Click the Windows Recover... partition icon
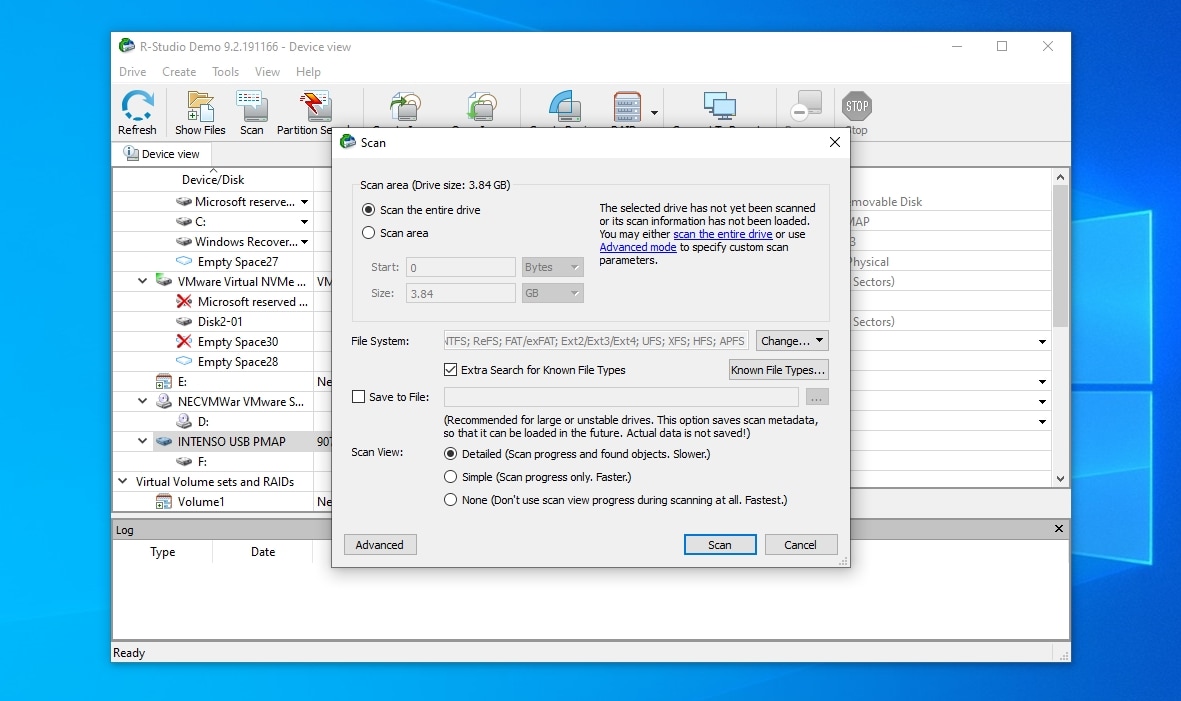The height and width of the screenshot is (701, 1181). click(x=184, y=242)
